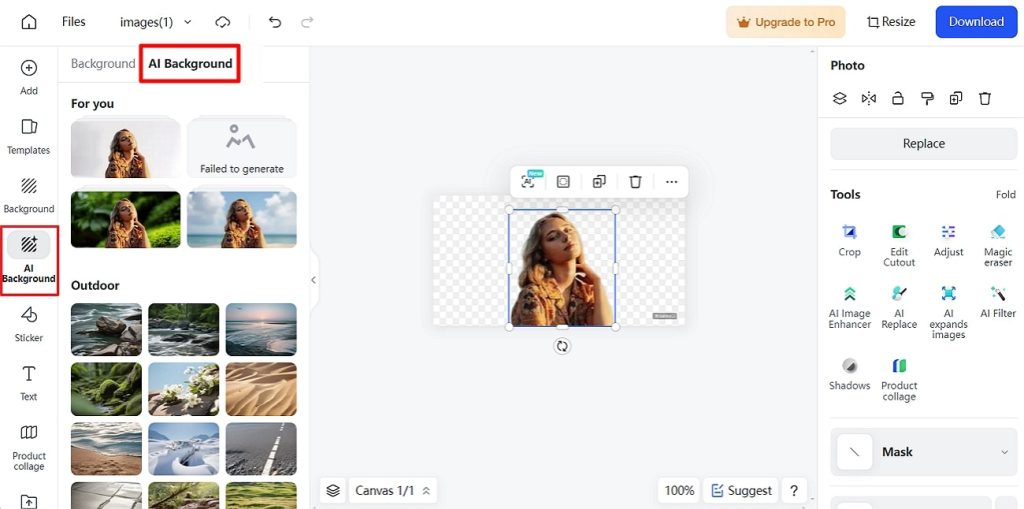
Task: Open the Sticker panel in sidebar
Action: pos(29,323)
